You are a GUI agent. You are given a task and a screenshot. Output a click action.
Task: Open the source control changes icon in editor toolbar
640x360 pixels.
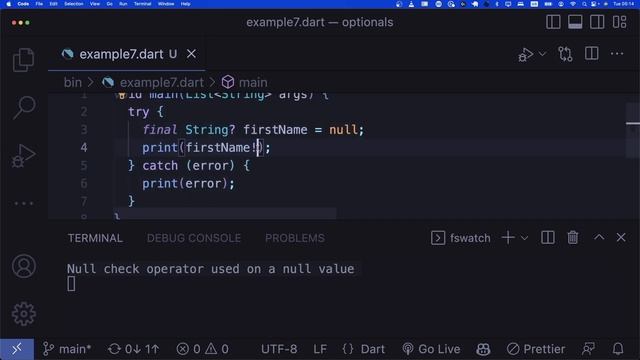(565, 54)
